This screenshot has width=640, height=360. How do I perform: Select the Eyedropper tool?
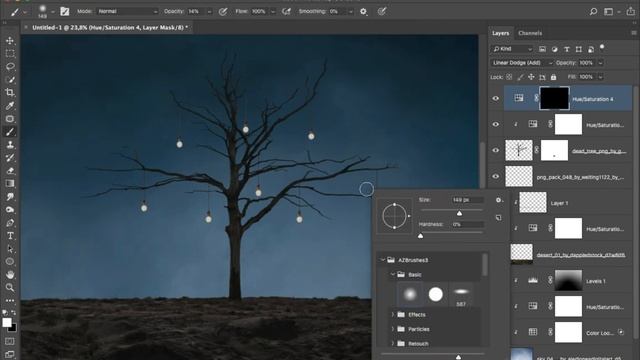click(10, 106)
